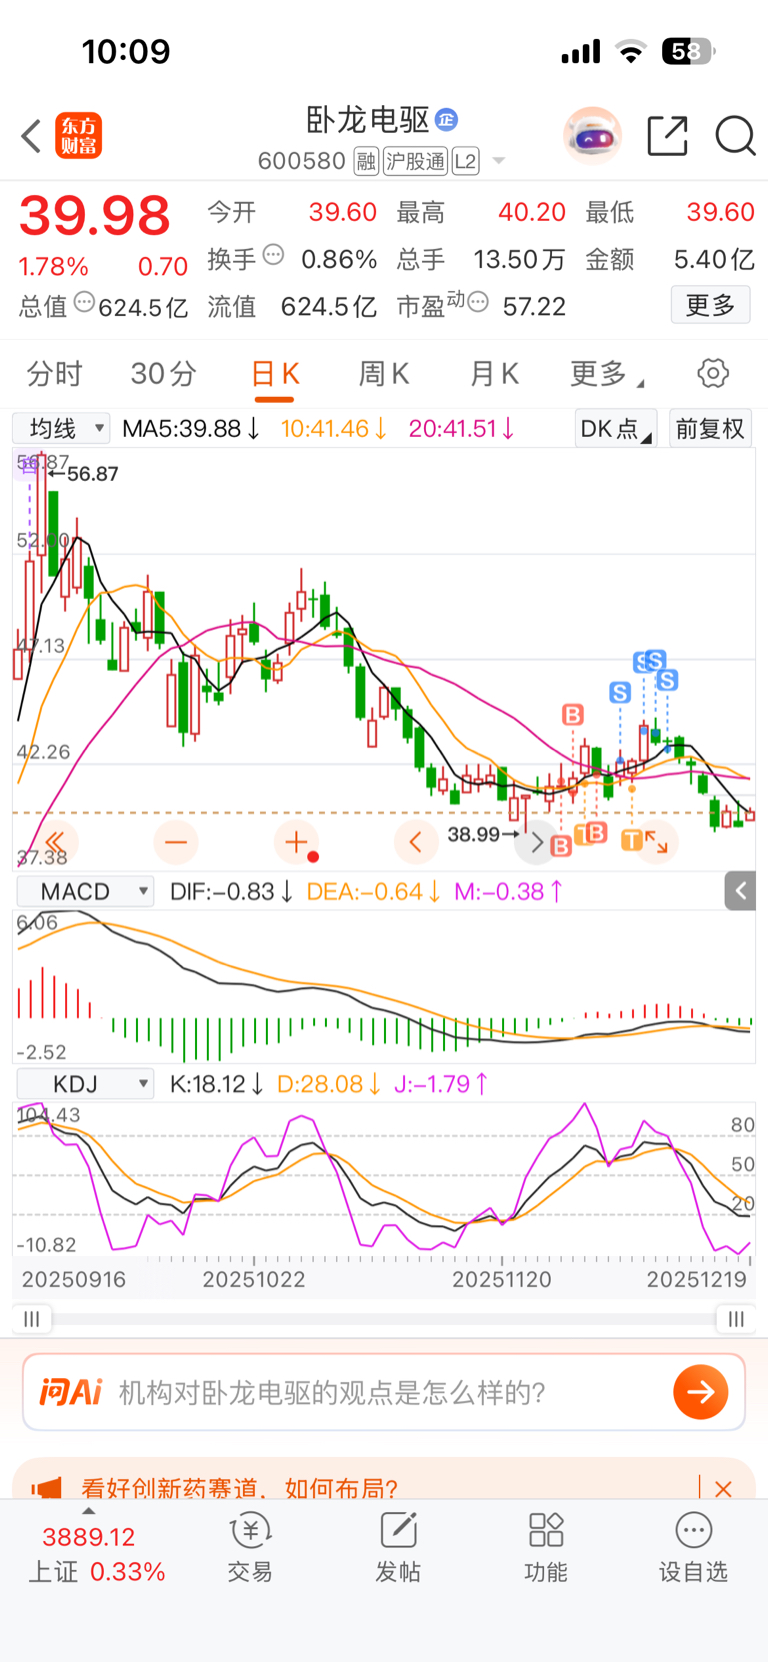Viewport: 768px width, 1663px height.
Task: Open the 均线 indicator dropdown
Action: [x=61, y=429]
